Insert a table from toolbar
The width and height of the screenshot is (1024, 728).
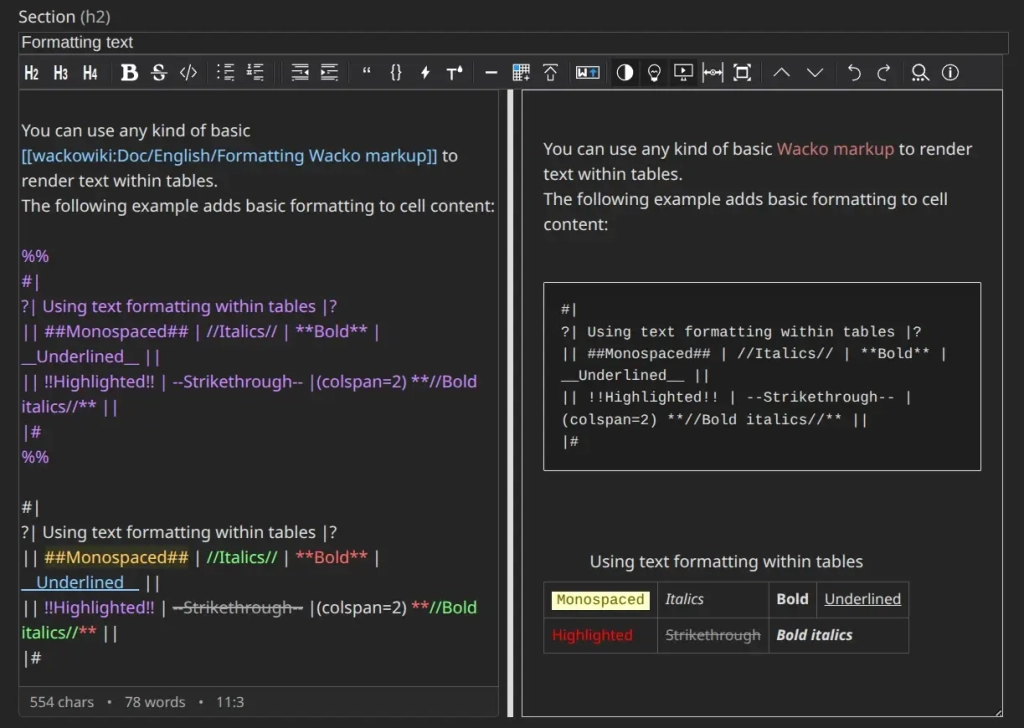pyautogui.click(x=520, y=72)
